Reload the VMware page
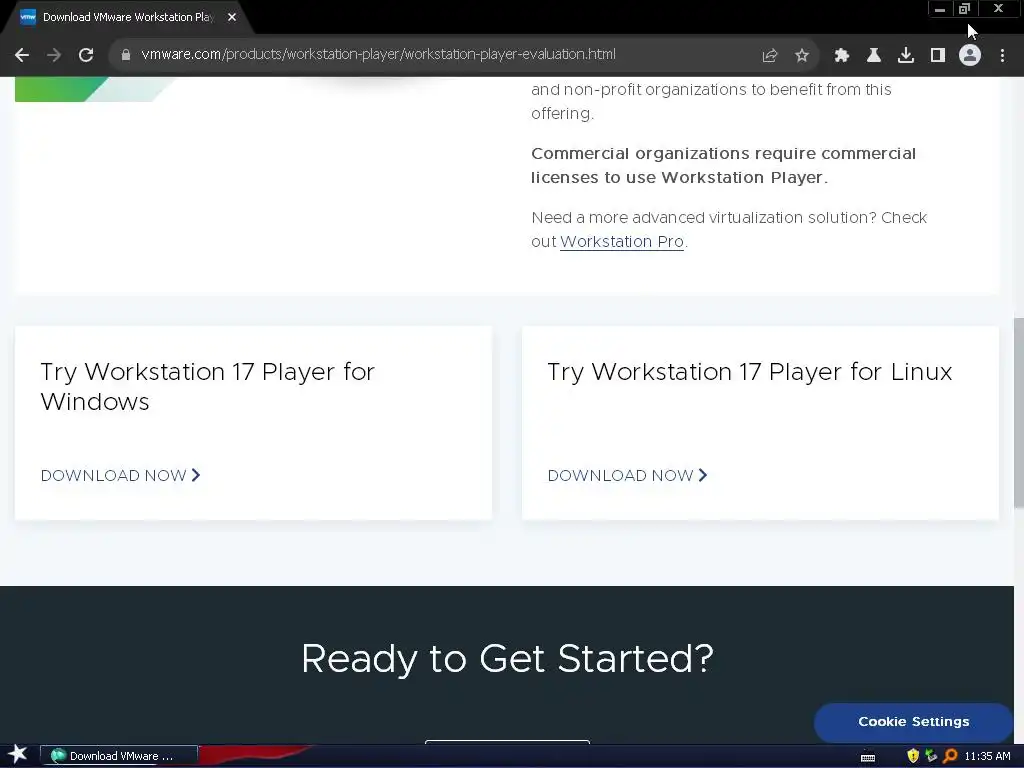Screen dimensions: 1024x768 click(x=86, y=56)
